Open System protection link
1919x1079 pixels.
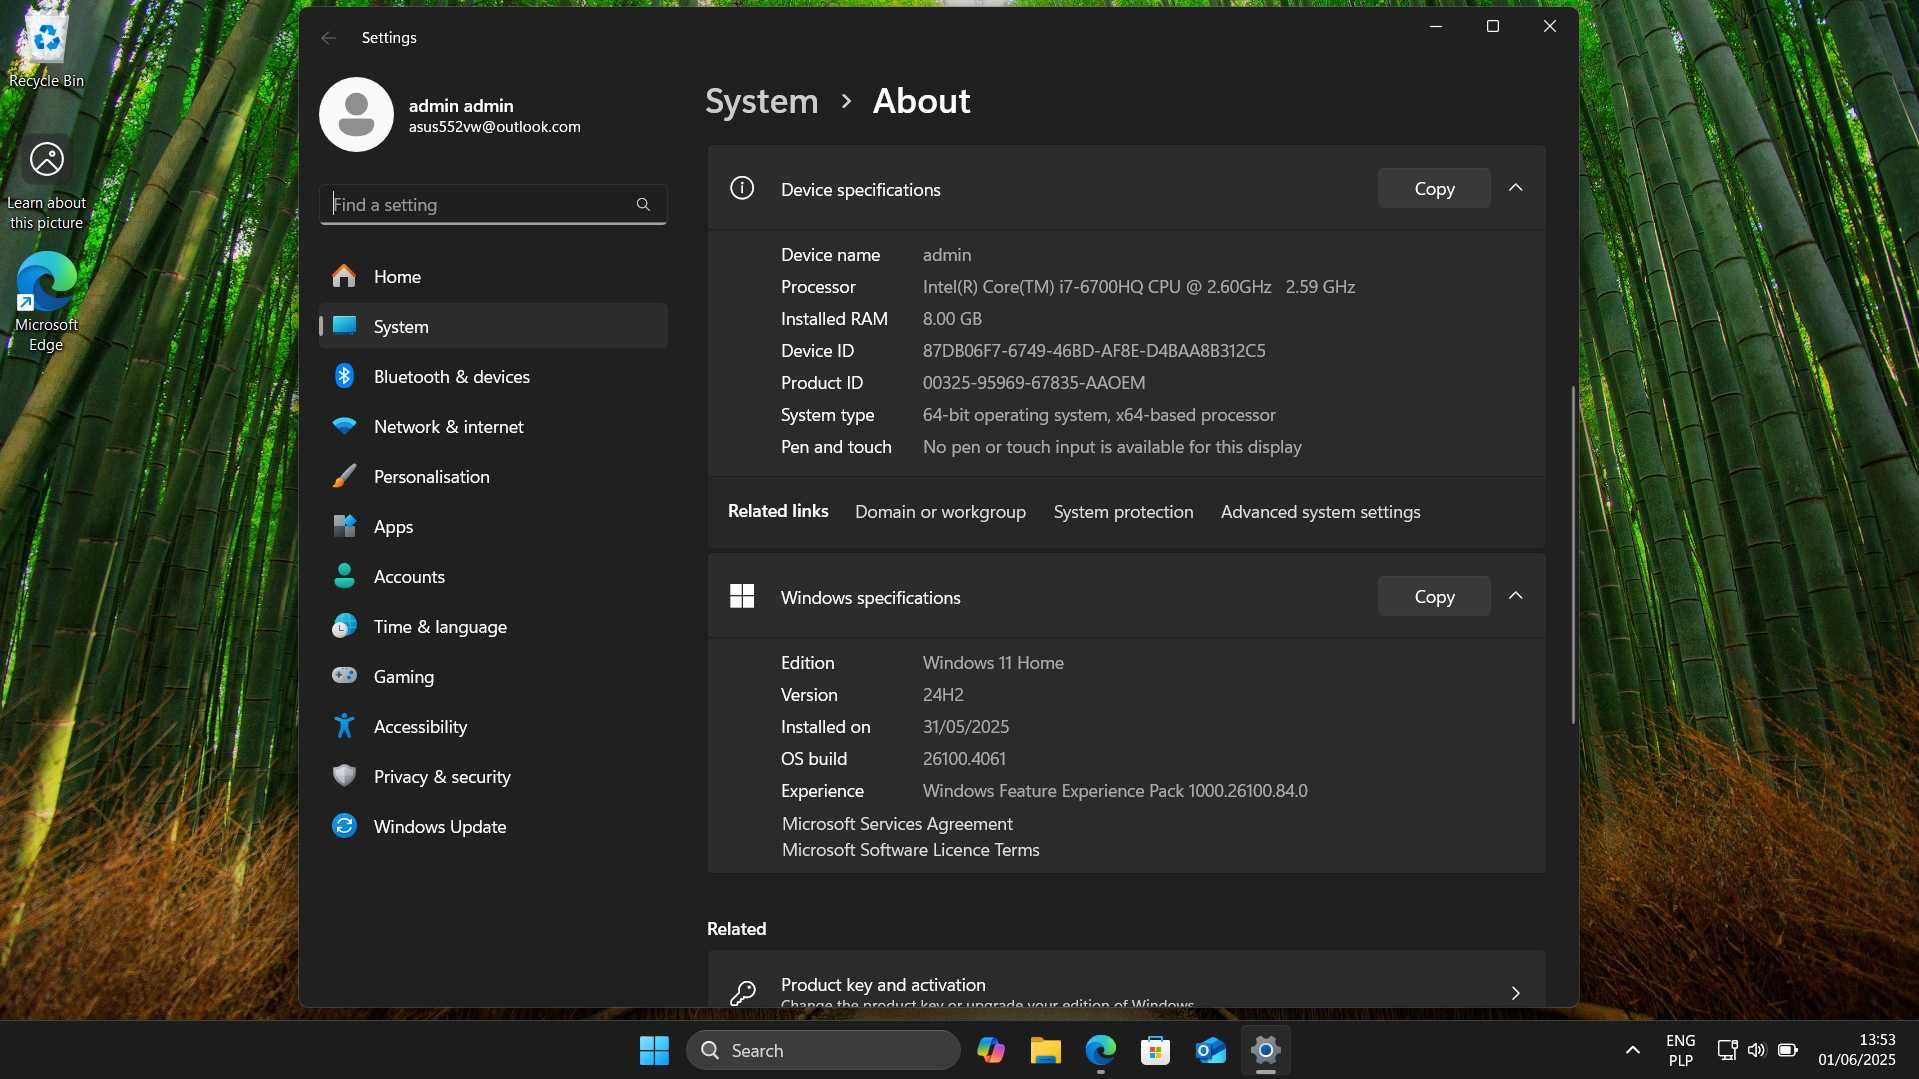point(1123,511)
